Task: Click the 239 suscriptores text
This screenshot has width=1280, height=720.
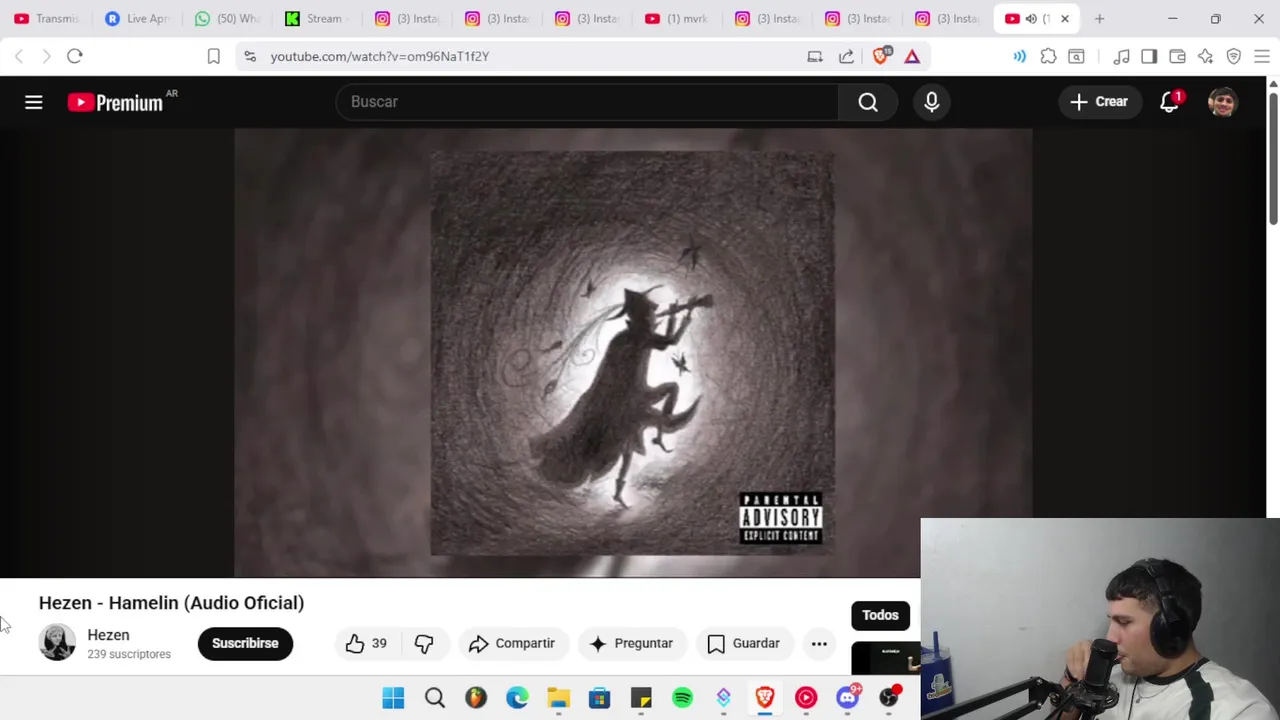Action: pos(129,654)
